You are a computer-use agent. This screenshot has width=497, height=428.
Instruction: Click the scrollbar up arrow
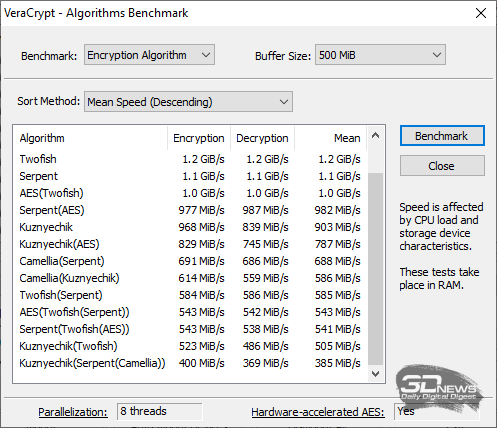click(x=376, y=135)
